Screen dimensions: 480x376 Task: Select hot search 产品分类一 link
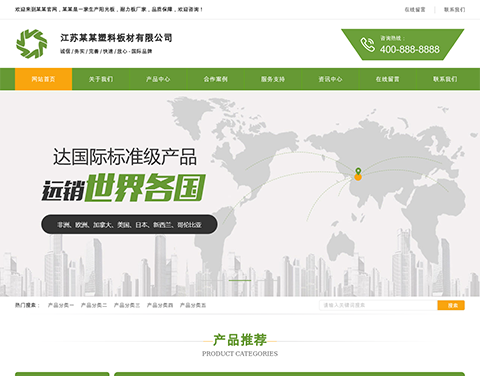[x=61, y=305]
